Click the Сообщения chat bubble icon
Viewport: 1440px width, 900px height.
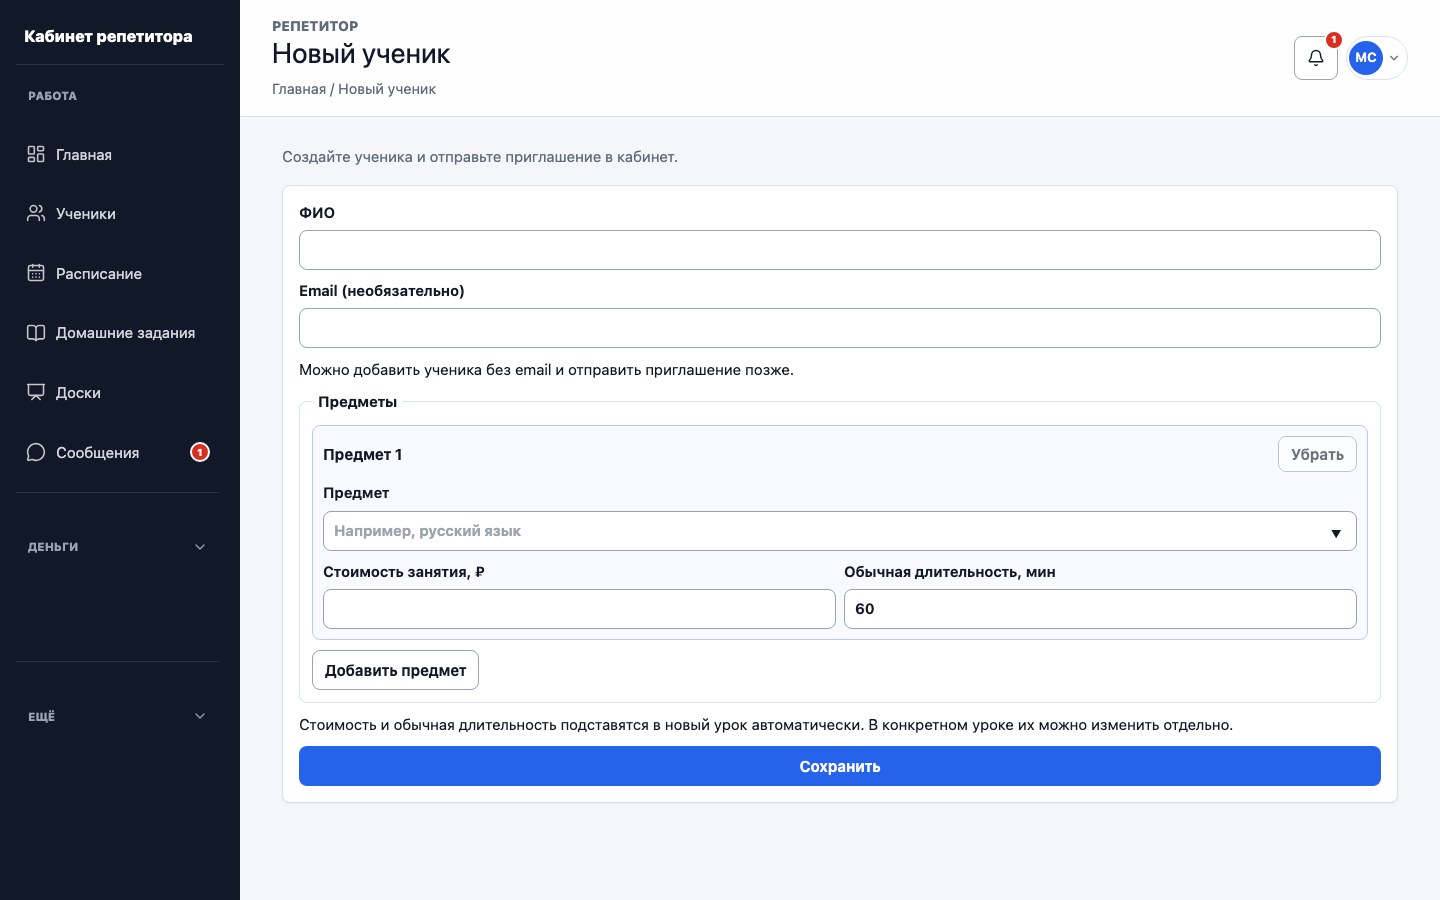tap(36, 452)
